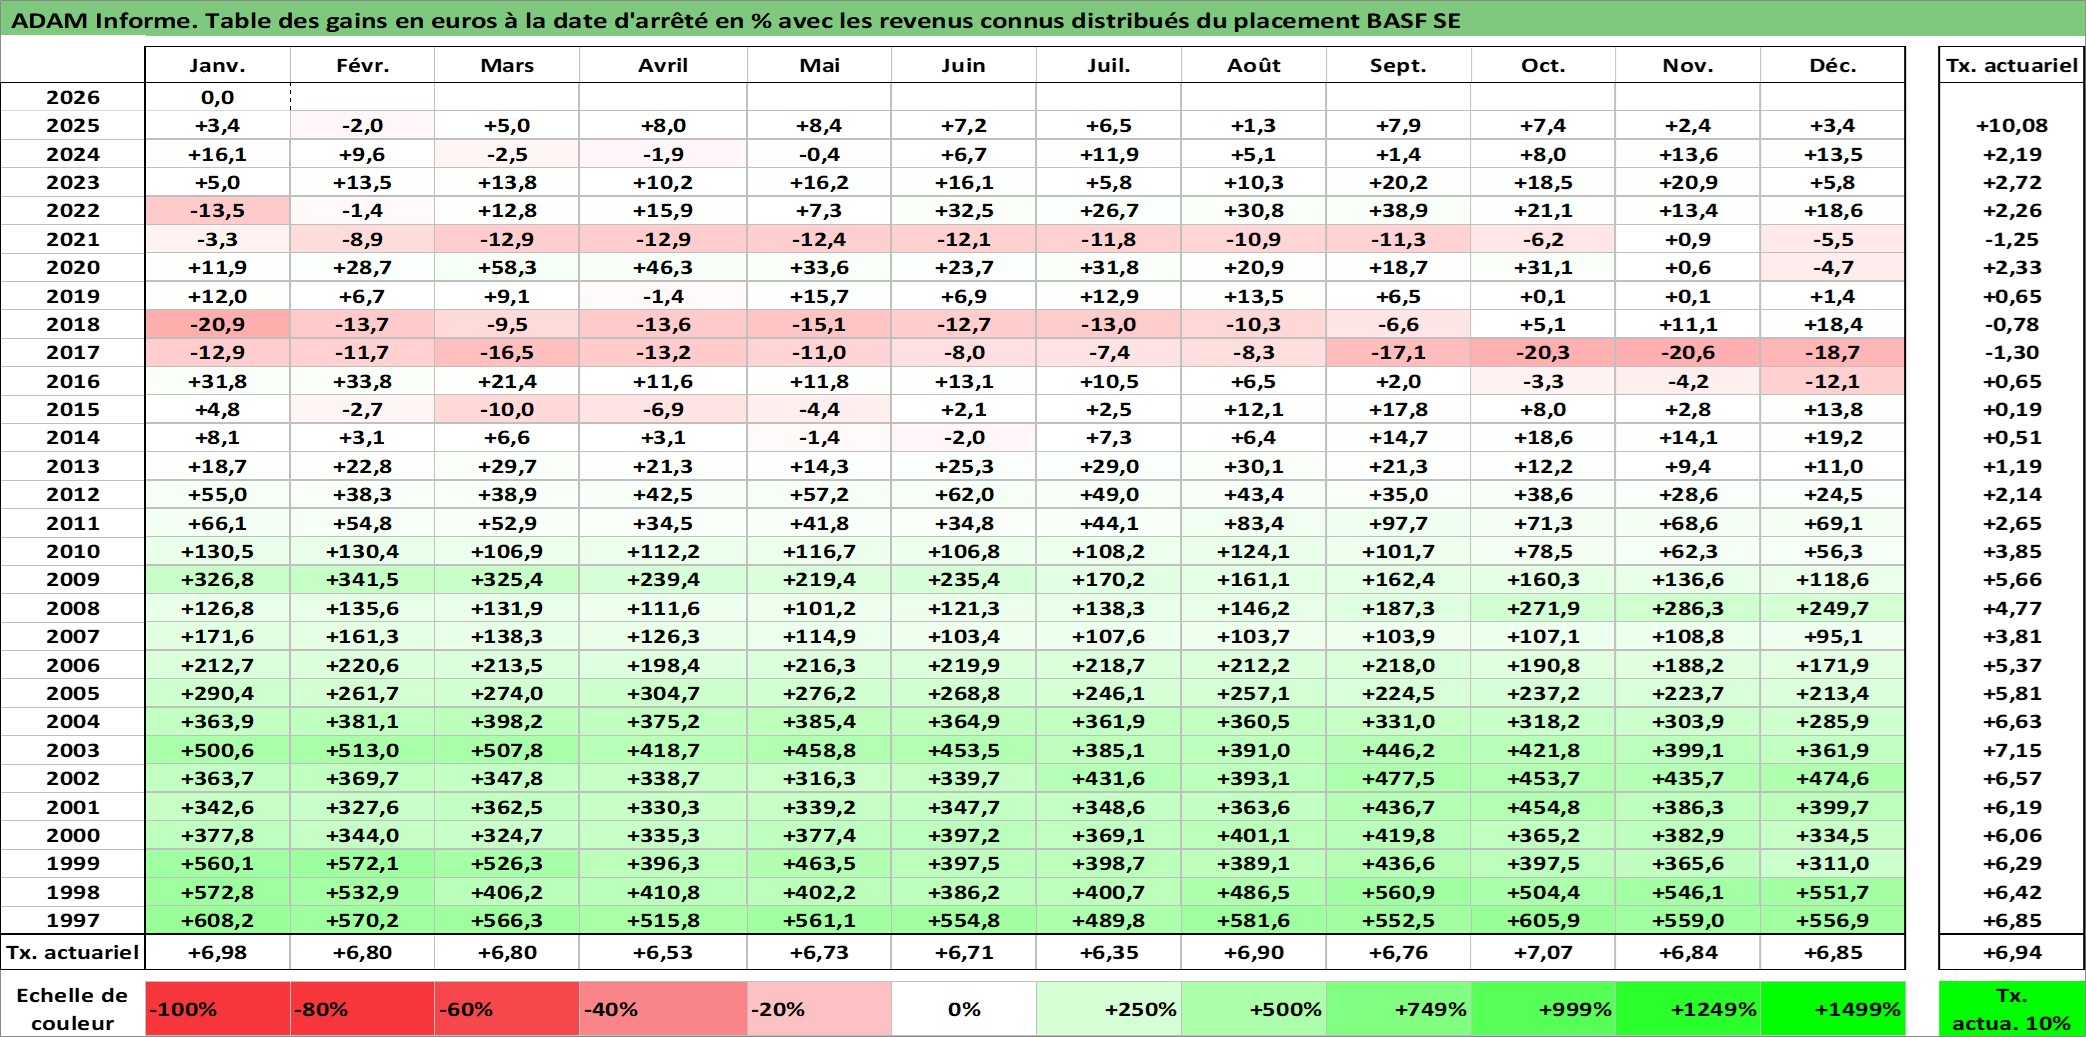Select the '-1,25' actuarial rate for 2021

[x=2012, y=239]
